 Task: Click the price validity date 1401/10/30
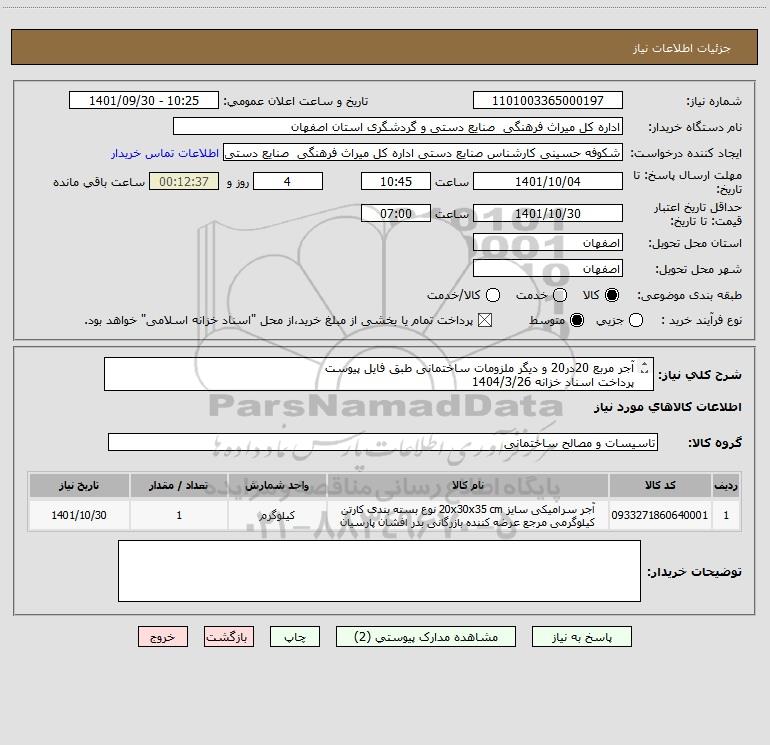point(548,214)
